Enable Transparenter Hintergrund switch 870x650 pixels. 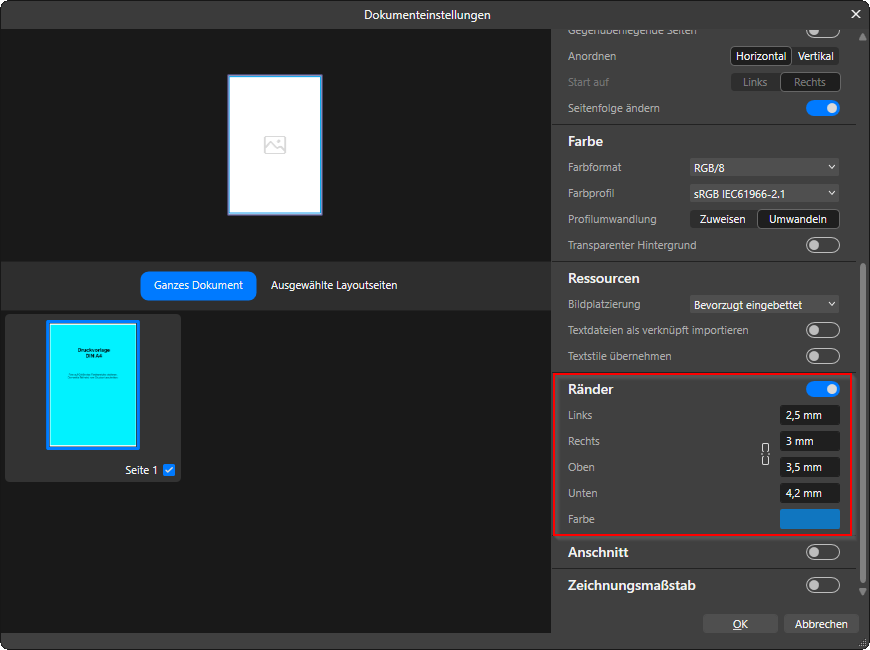pyautogui.click(x=823, y=245)
